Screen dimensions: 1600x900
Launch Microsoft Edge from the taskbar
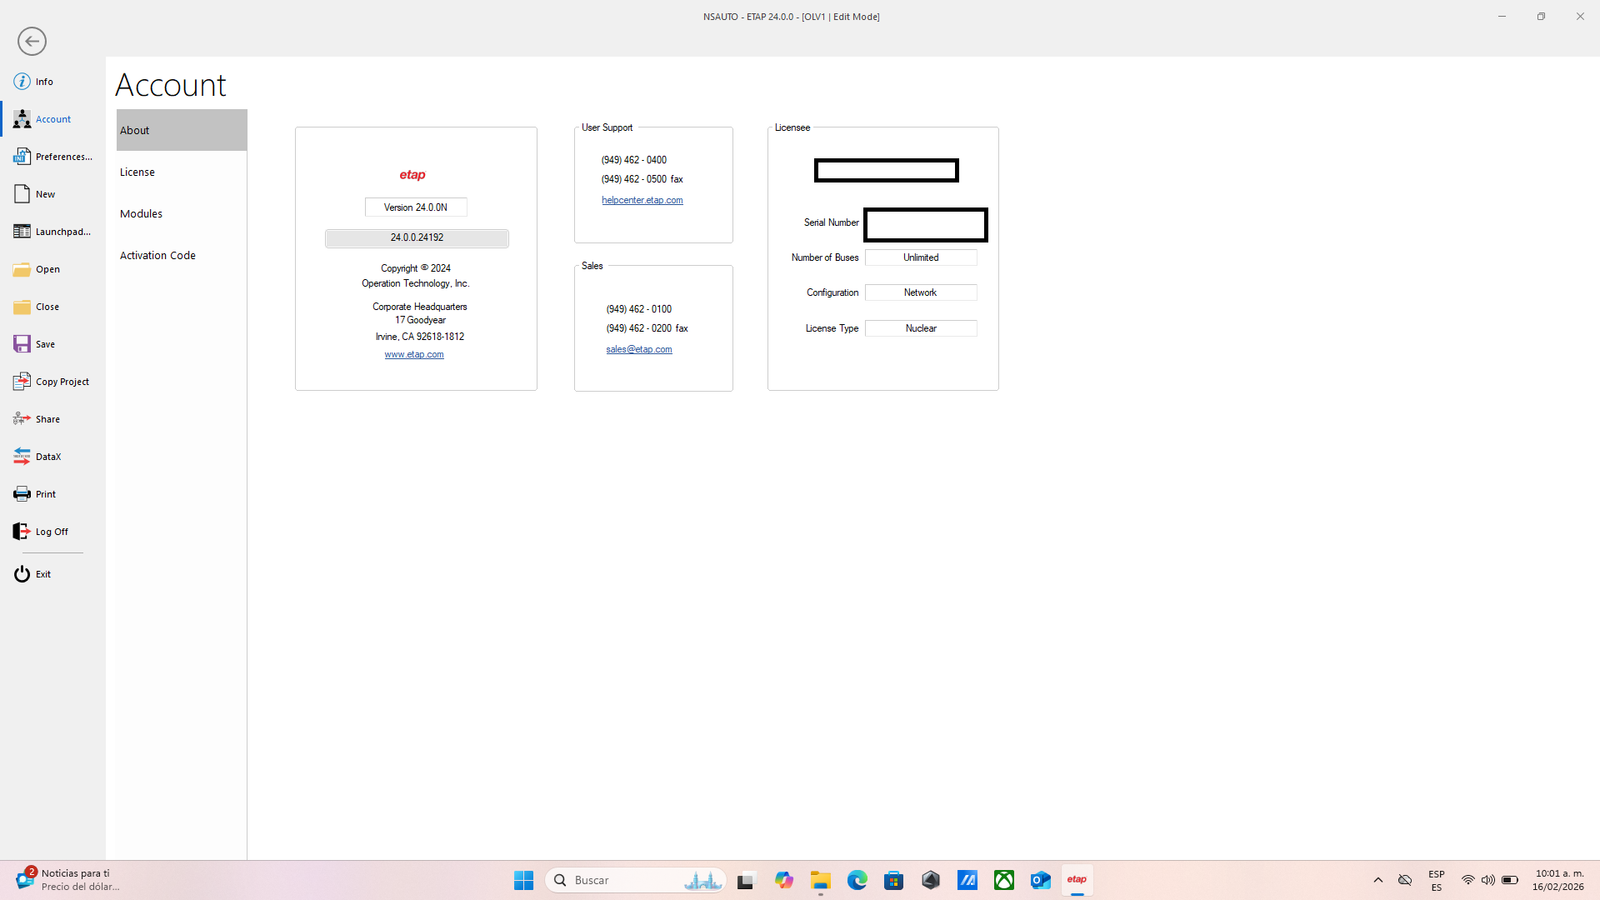pyautogui.click(x=857, y=880)
